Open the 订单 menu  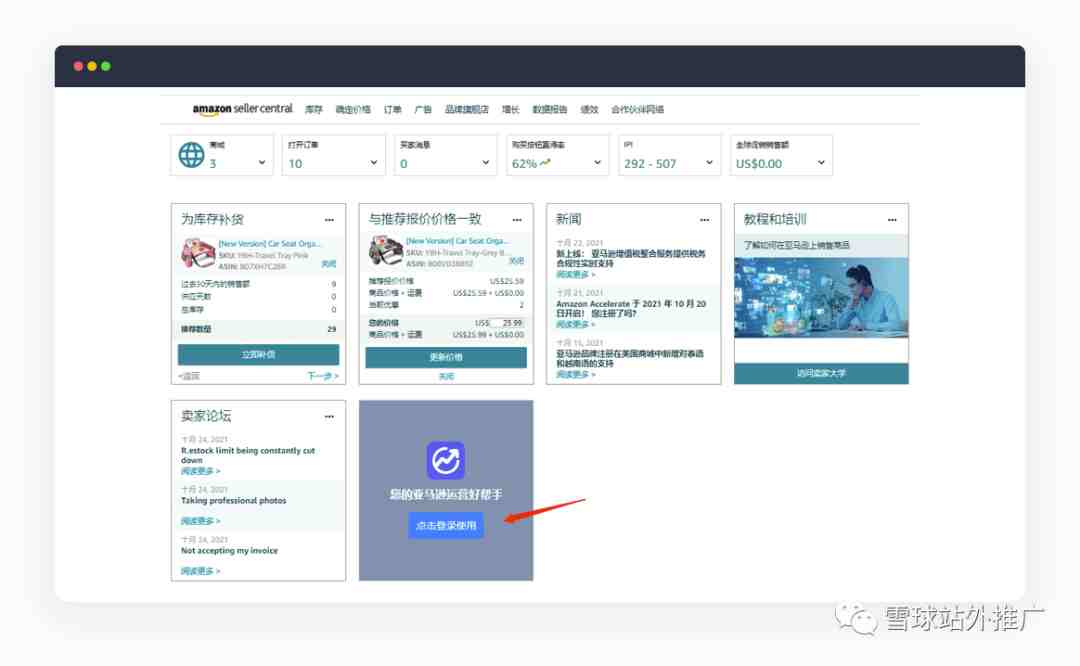pyautogui.click(x=393, y=110)
